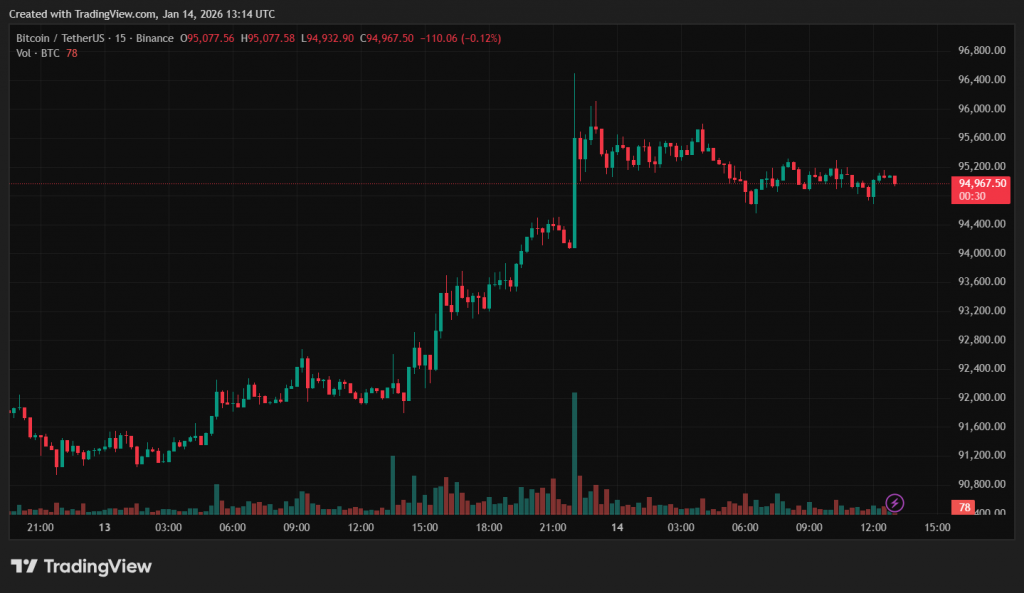The width and height of the screenshot is (1024, 593).
Task: Click the 15:00 label at right of time axis
Action: (x=937, y=527)
